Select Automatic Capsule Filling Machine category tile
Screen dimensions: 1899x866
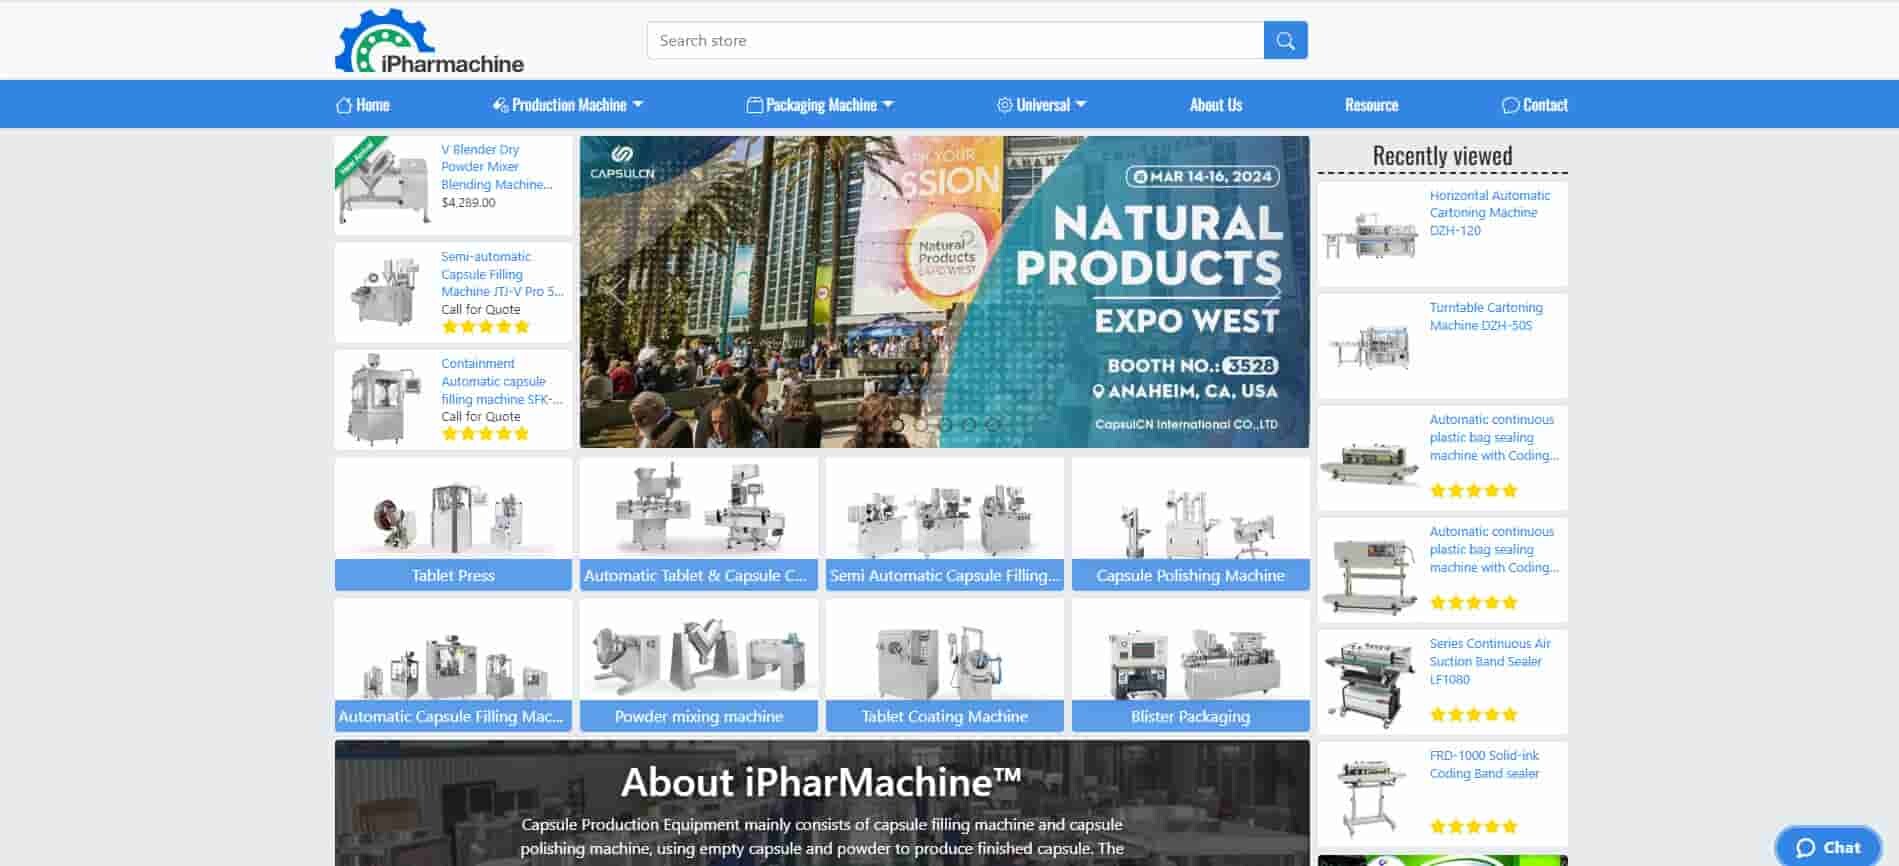(x=453, y=665)
